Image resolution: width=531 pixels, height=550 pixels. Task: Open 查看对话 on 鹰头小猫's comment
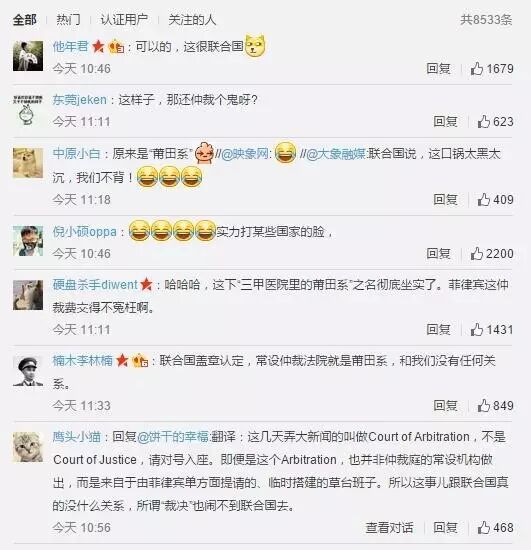pos(389,528)
